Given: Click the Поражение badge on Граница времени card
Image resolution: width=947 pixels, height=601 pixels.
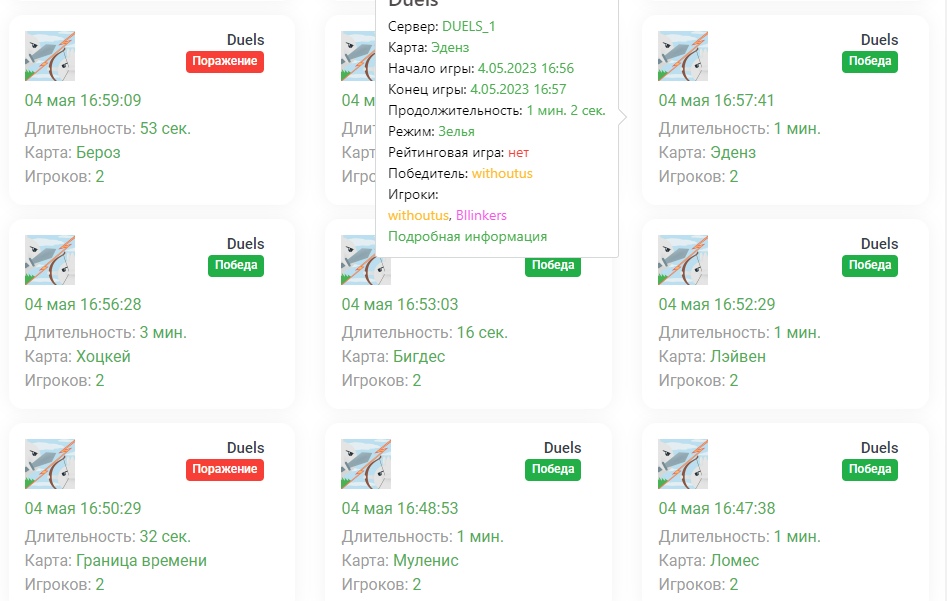Looking at the screenshot, I should pyautogui.click(x=225, y=470).
